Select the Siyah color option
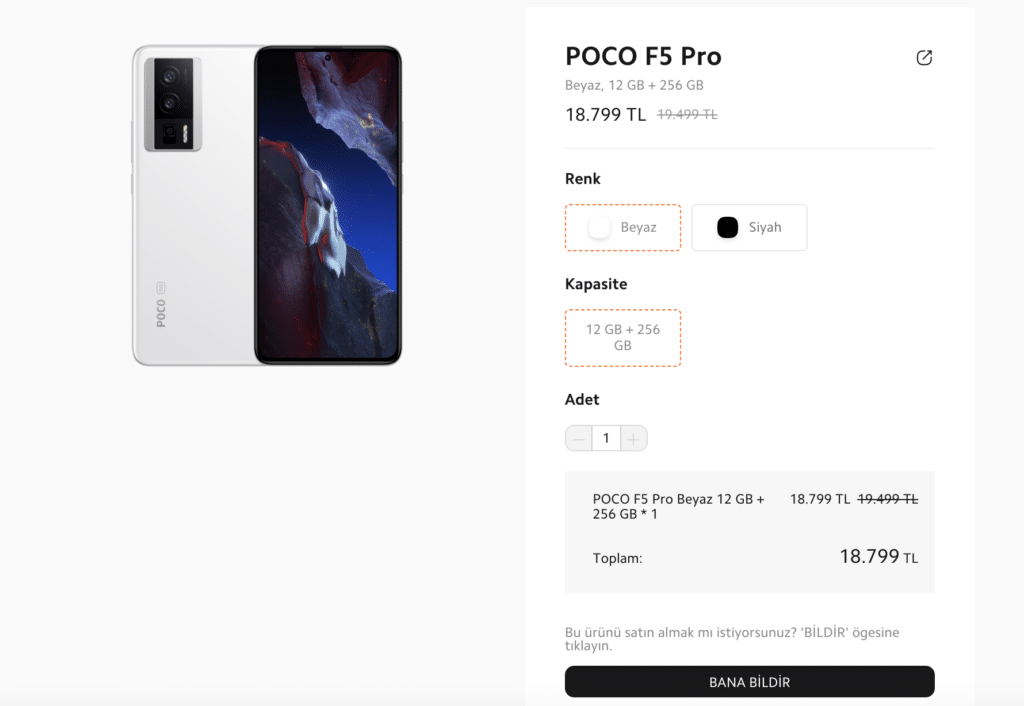 click(x=749, y=227)
